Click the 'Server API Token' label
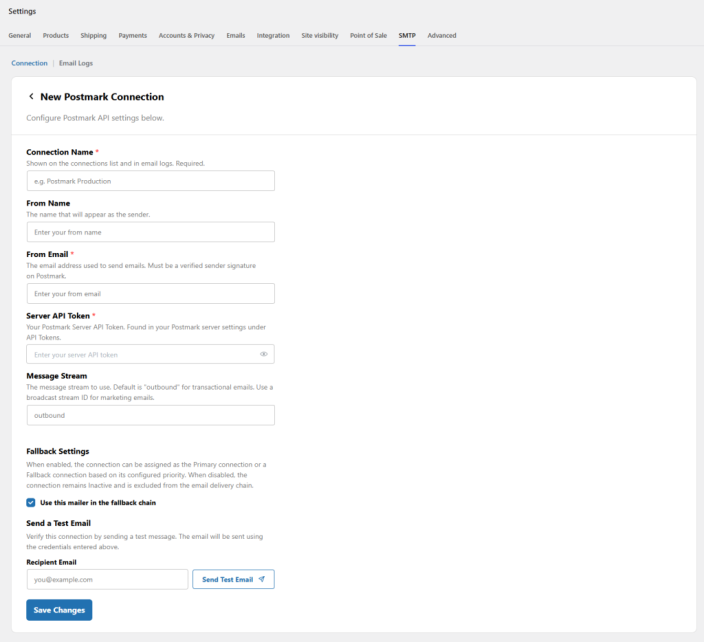The width and height of the screenshot is (704, 642). 58,316
